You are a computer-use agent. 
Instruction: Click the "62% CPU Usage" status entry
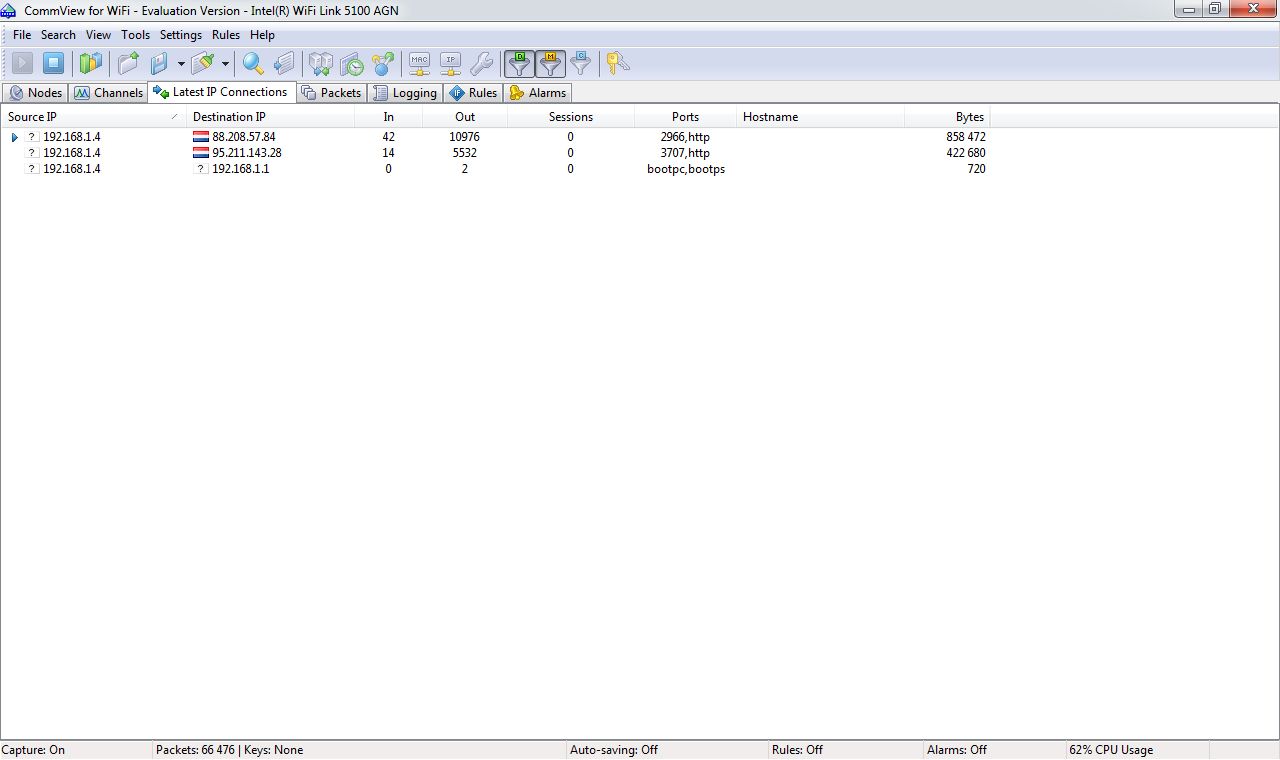1111,750
